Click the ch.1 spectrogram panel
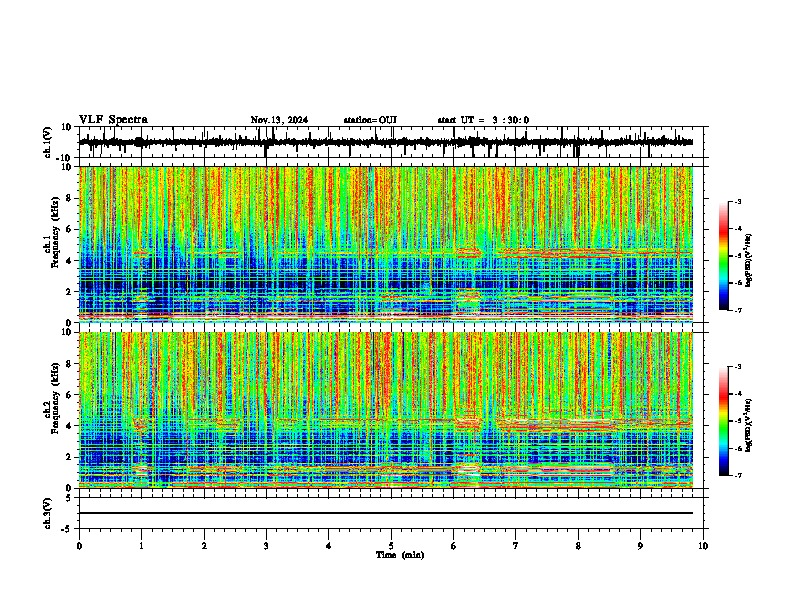 [386, 244]
